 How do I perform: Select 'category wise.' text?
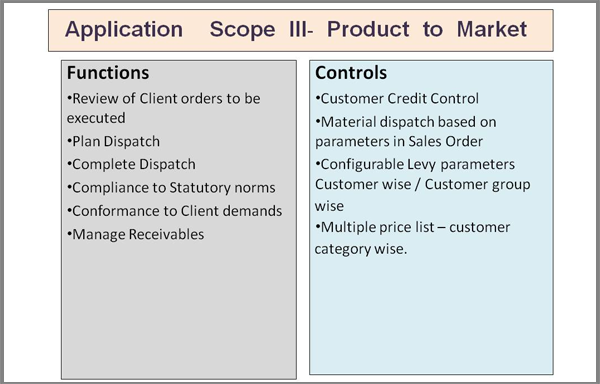pos(361,249)
